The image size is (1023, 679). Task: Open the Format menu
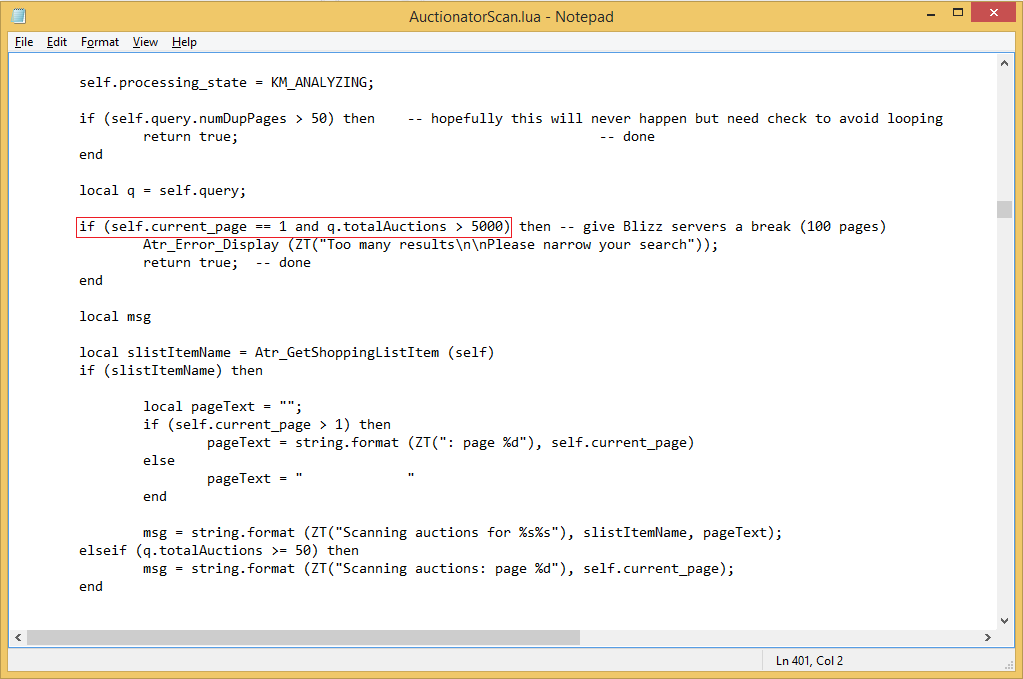click(100, 42)
